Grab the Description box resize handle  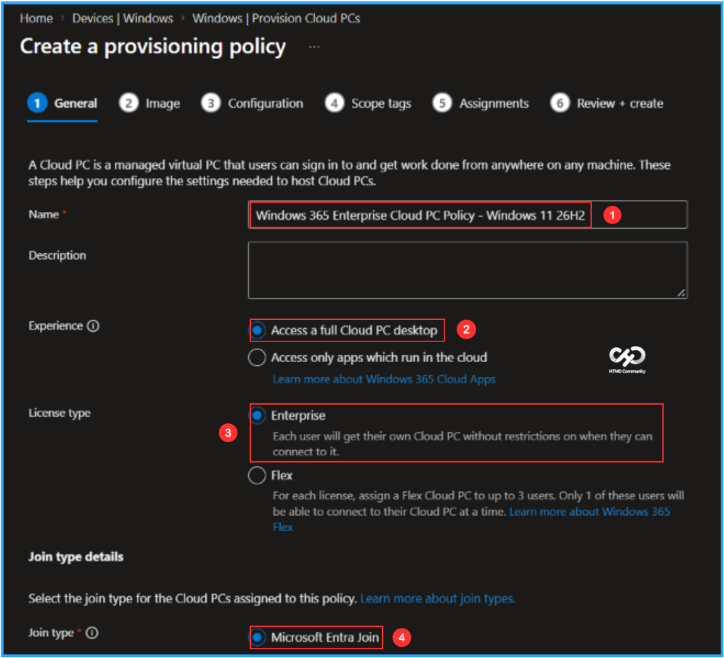pyautogui.click(x=681, y=293)
